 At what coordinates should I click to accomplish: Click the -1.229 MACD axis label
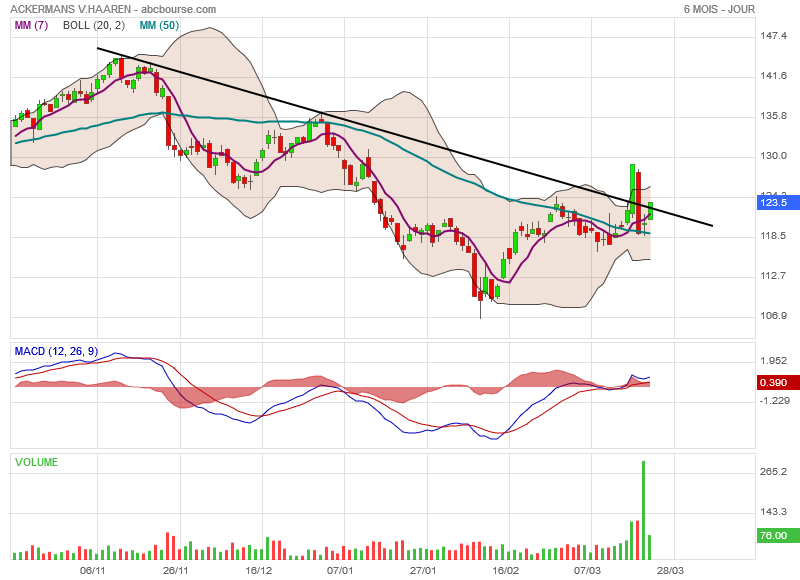coord(773,401)
